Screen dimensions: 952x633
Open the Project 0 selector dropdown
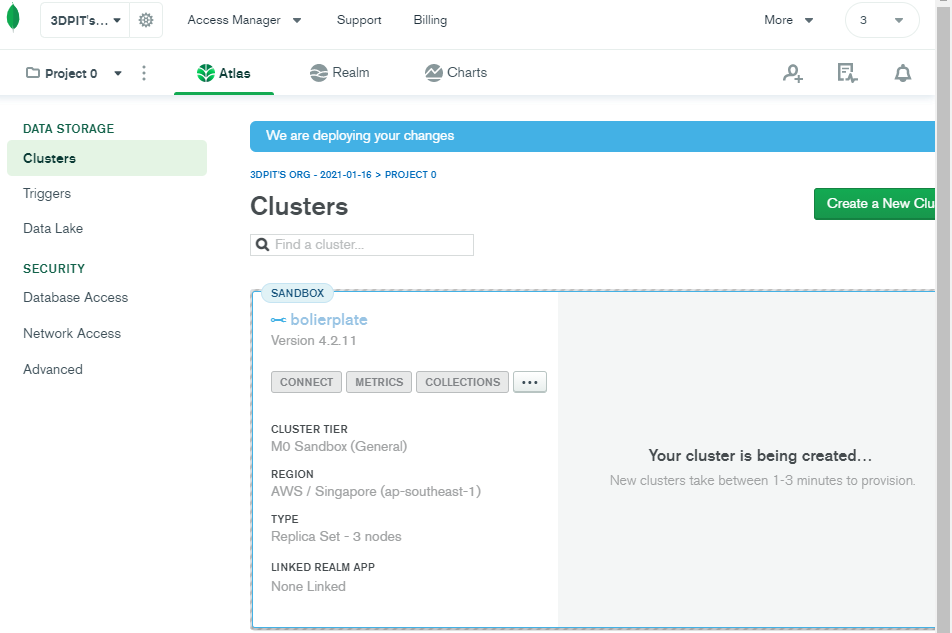[73, 73]
